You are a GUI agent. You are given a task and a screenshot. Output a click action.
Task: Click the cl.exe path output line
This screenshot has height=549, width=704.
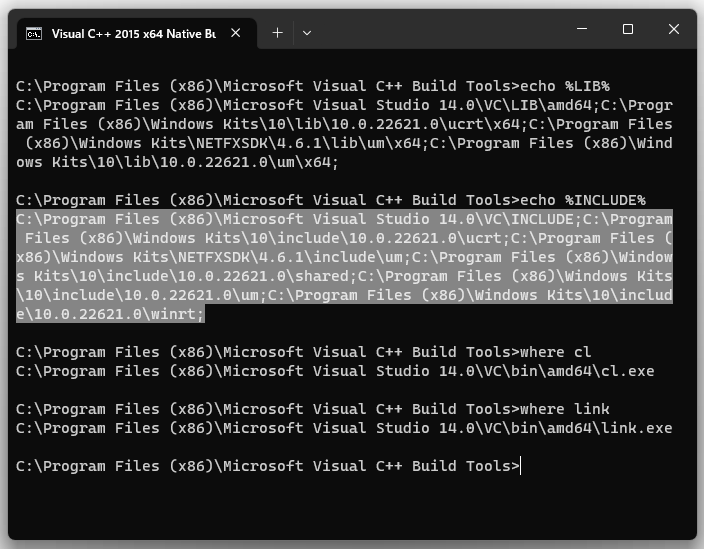pos(335,371)
